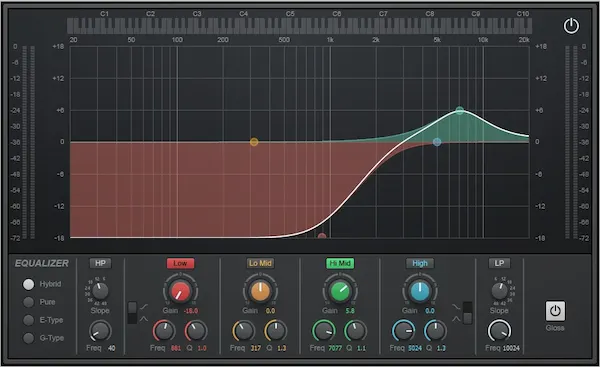Select the Hybrid EQ mode

coord(28,284)
